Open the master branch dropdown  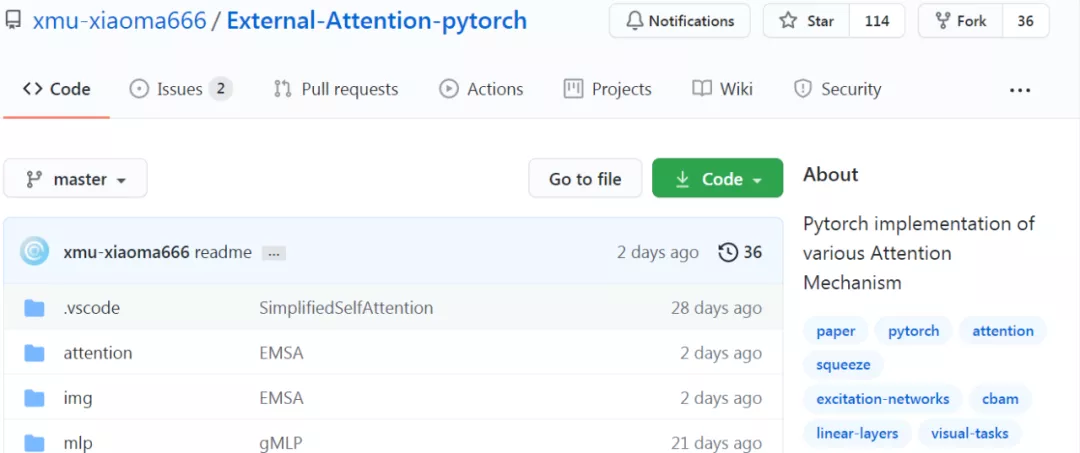(75, 179)
